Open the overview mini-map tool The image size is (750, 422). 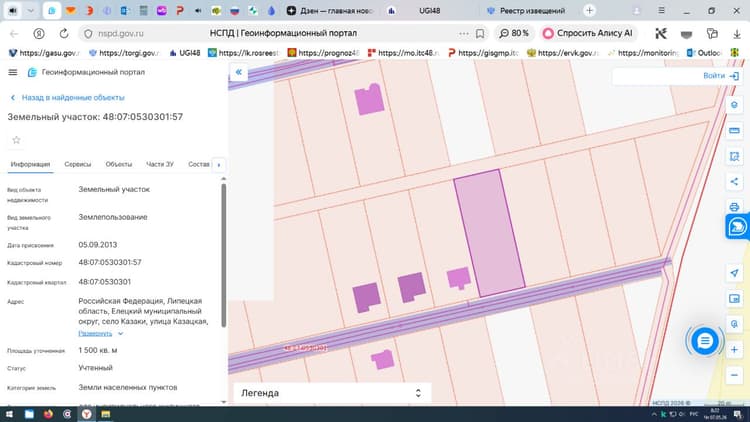pyautogui.click(x=734, y=299)
